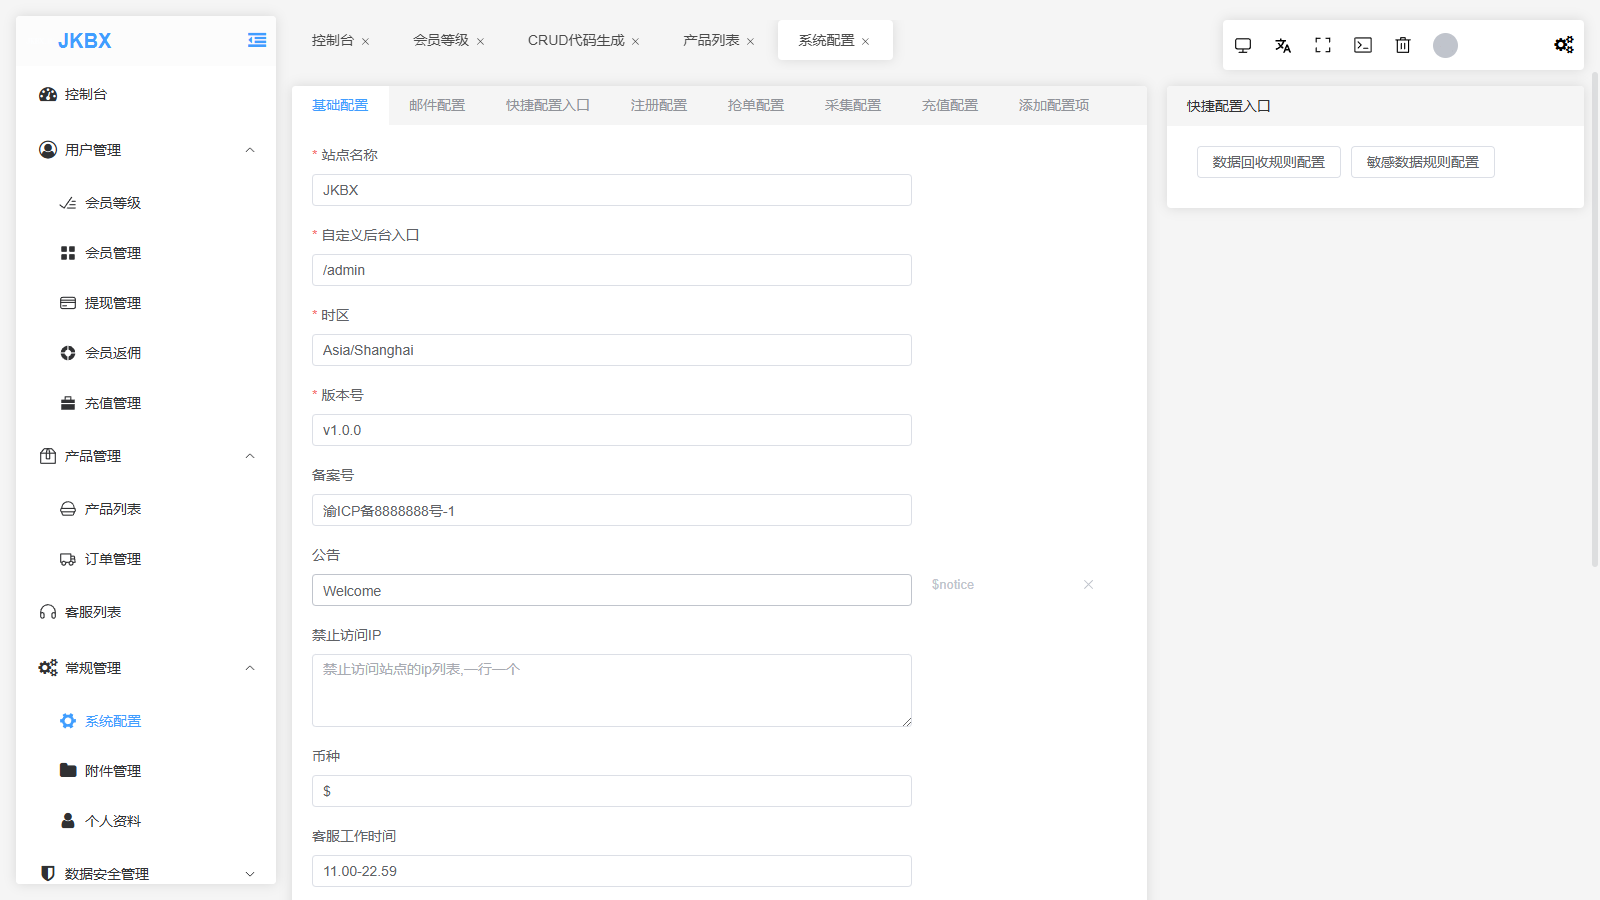This screenshot has height=900, width=1600.
Task: Click the trash can clear-cache icon
Action: click(x=1403, y=45)
